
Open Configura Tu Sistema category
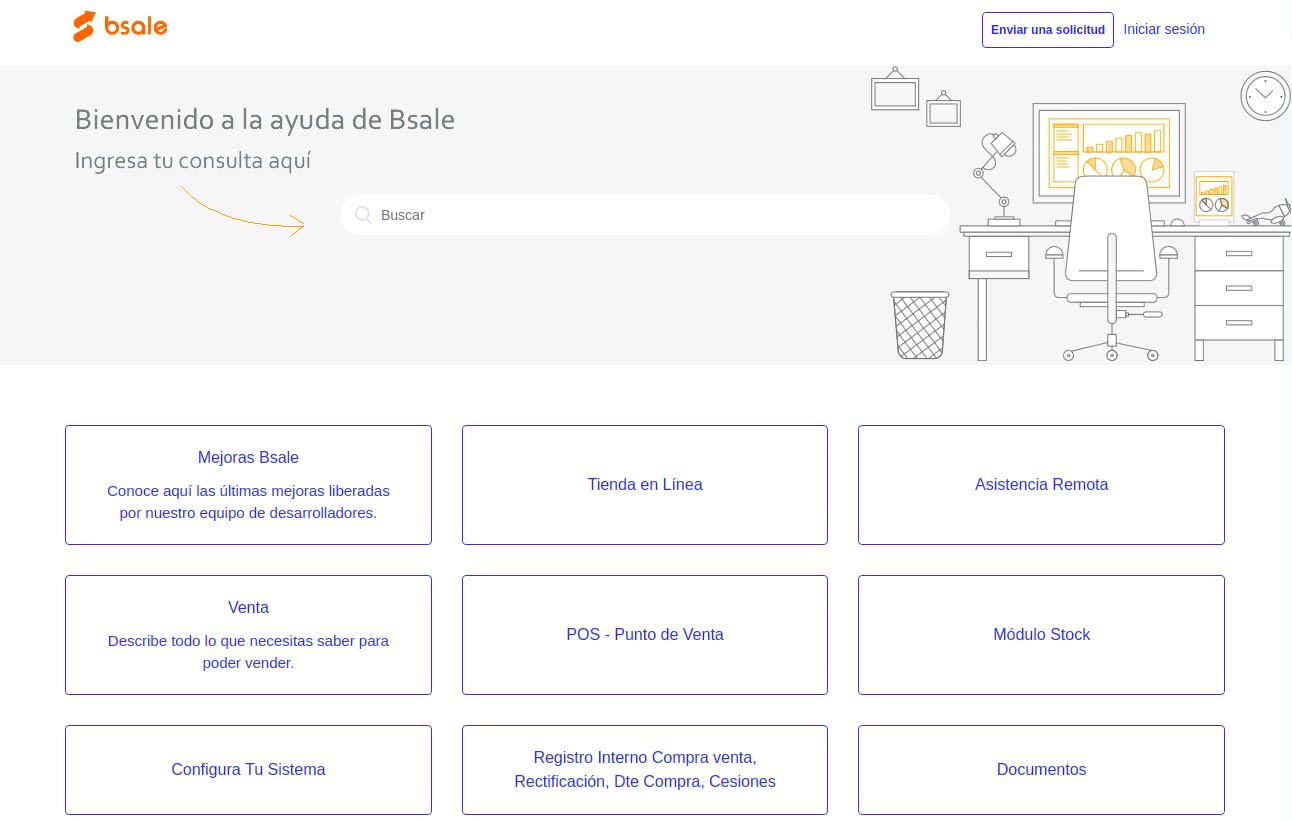coord(248,770)
